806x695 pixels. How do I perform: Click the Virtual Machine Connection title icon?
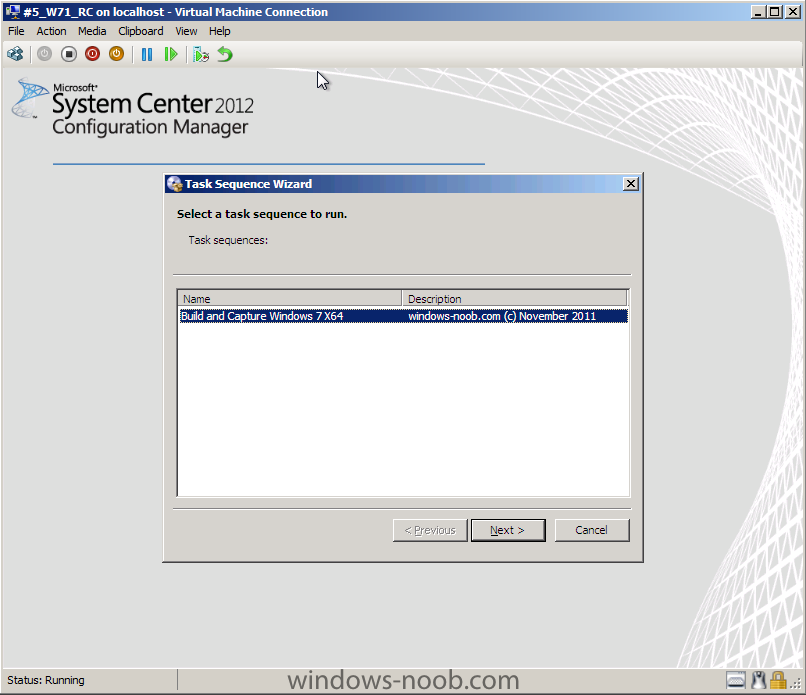12,11
